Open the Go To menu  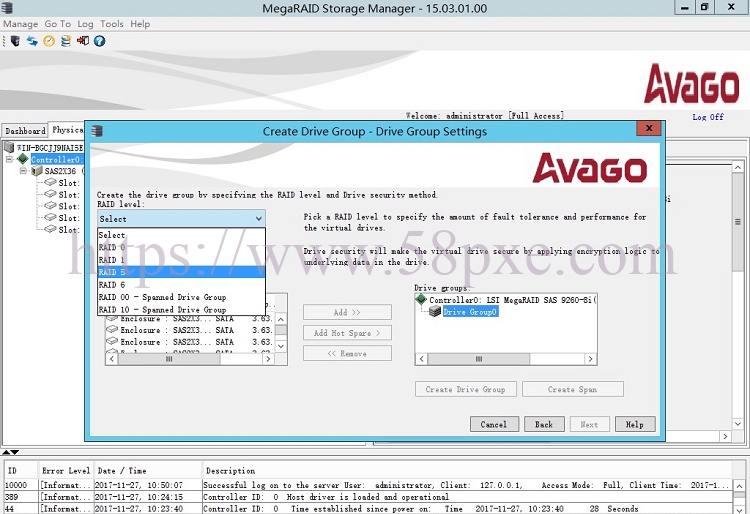click(57, 24)
